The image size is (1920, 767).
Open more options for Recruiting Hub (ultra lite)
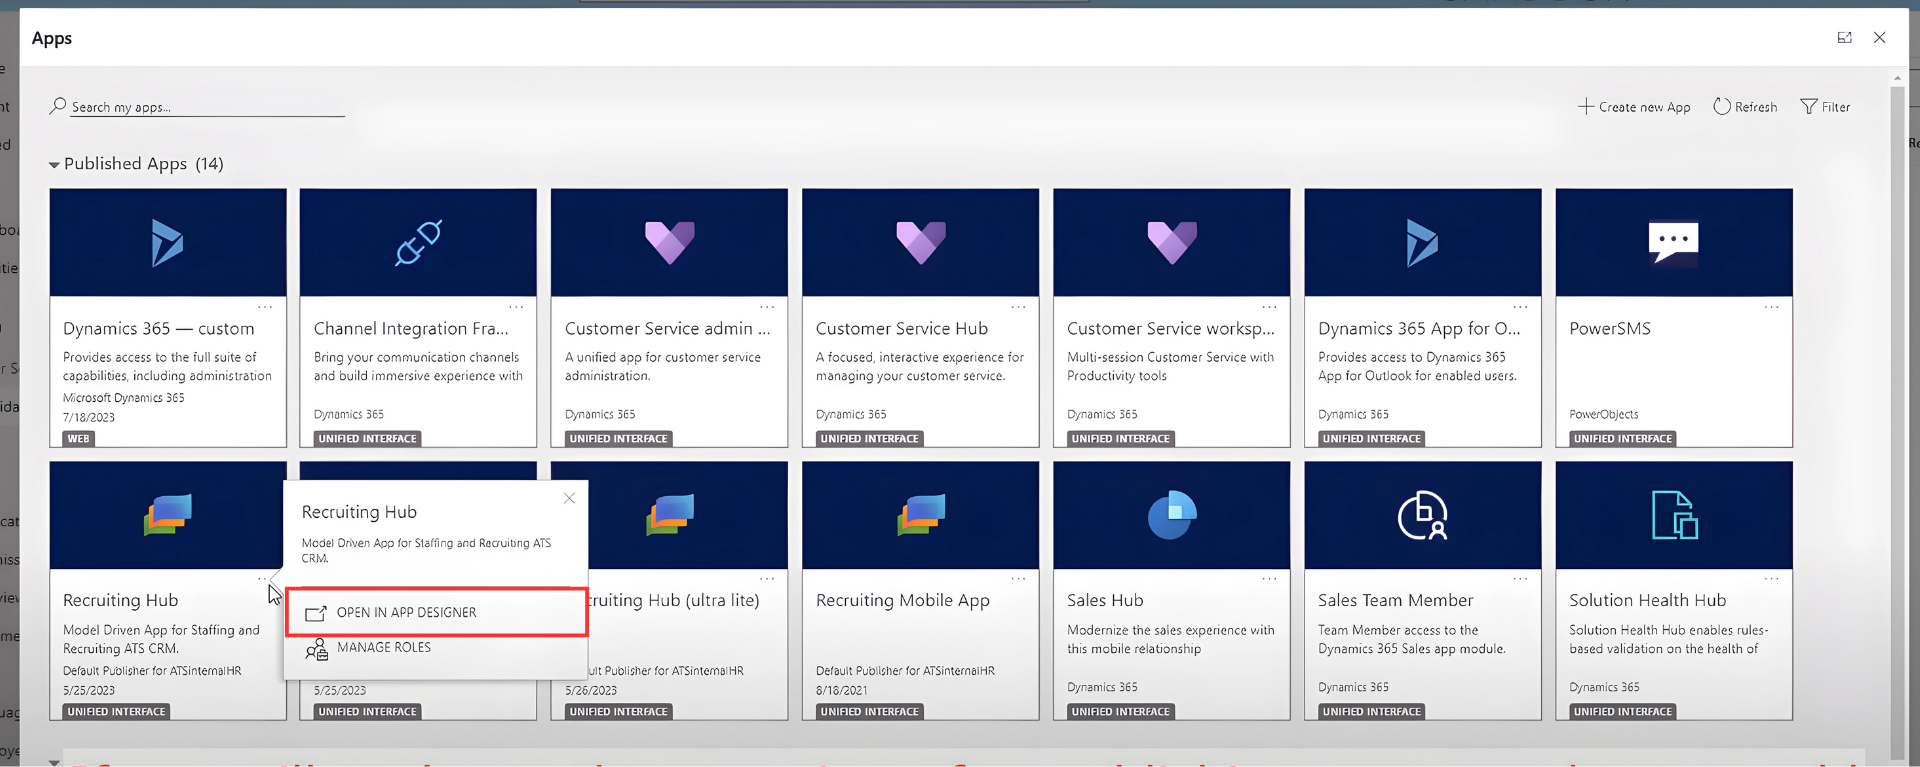tap(767, 579)
